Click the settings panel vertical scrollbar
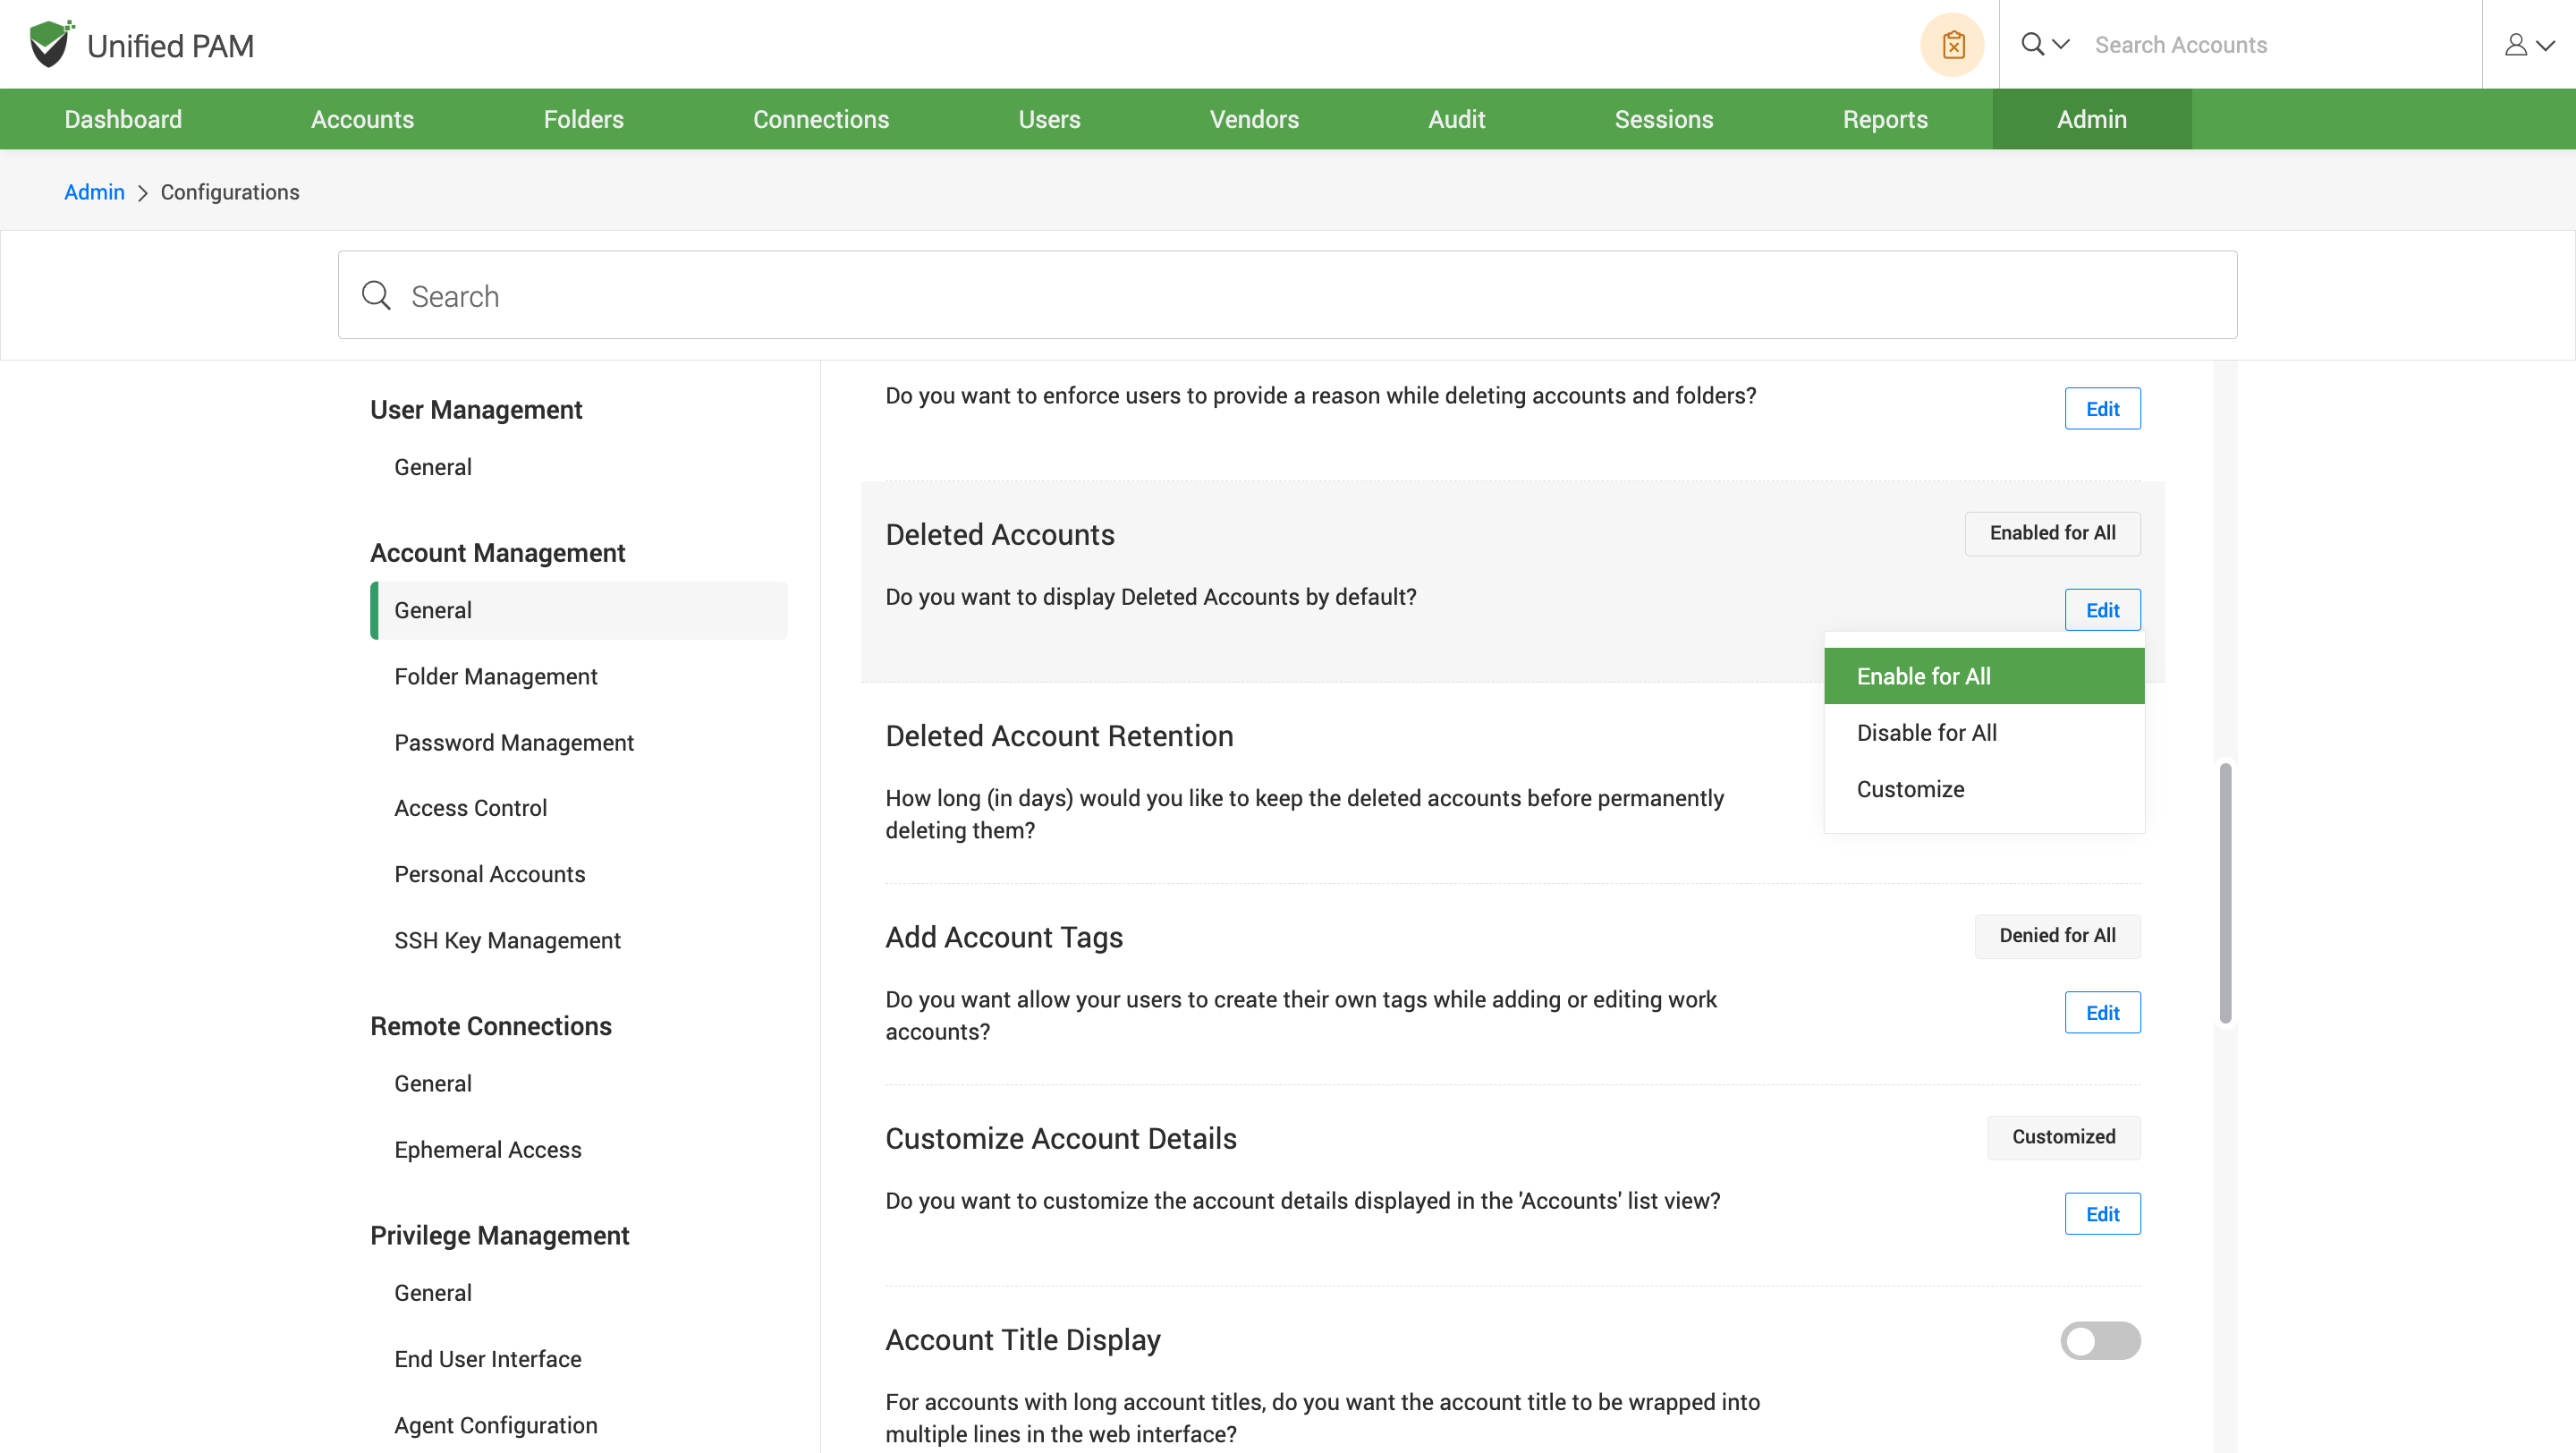Screen dimensions: 2576x1453 [x=2225, y=892]
